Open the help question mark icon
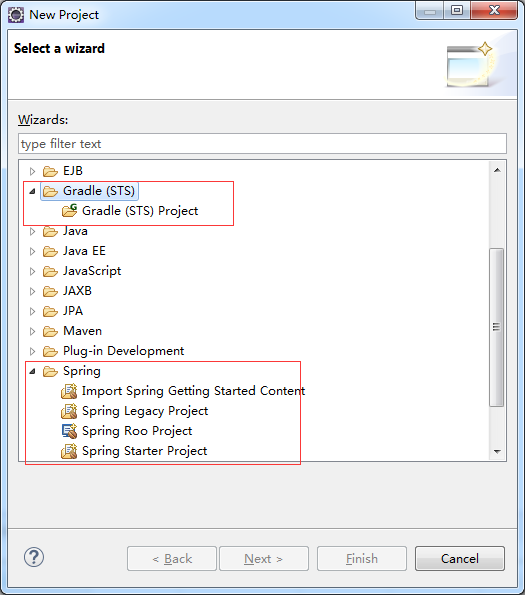 (x=34, y=557)
